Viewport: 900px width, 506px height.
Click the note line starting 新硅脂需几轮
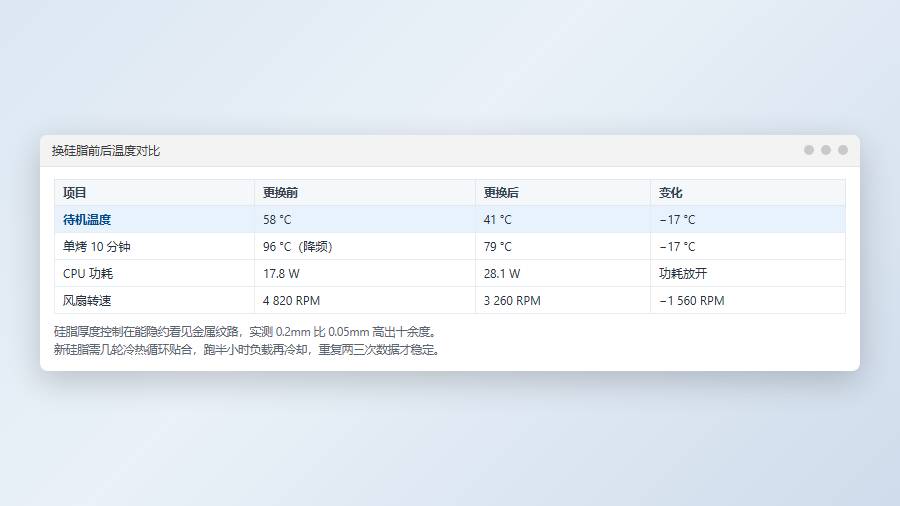click(248, 349)
